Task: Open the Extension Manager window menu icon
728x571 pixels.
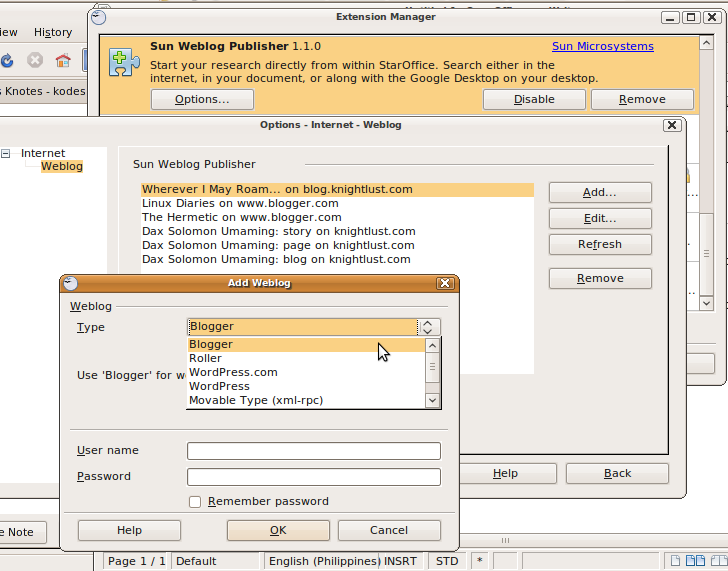Action: tap(97, 17)
